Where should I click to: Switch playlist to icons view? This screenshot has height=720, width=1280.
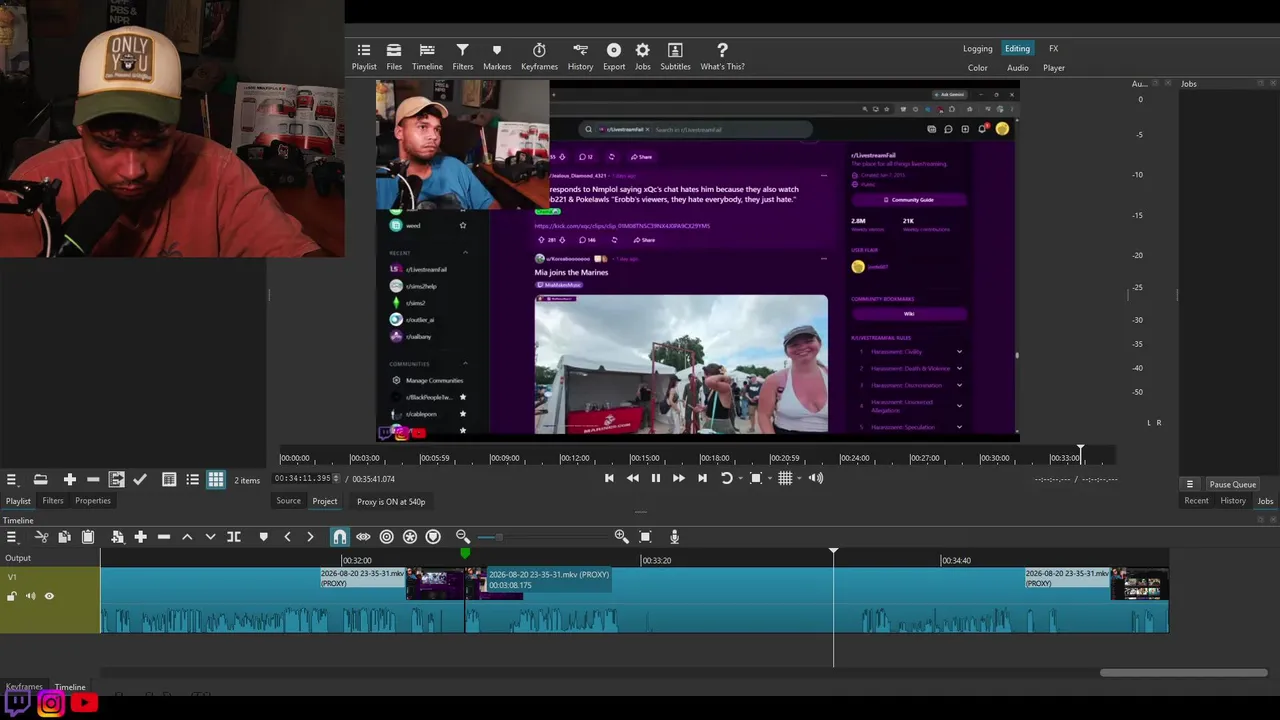pos(216,480)
